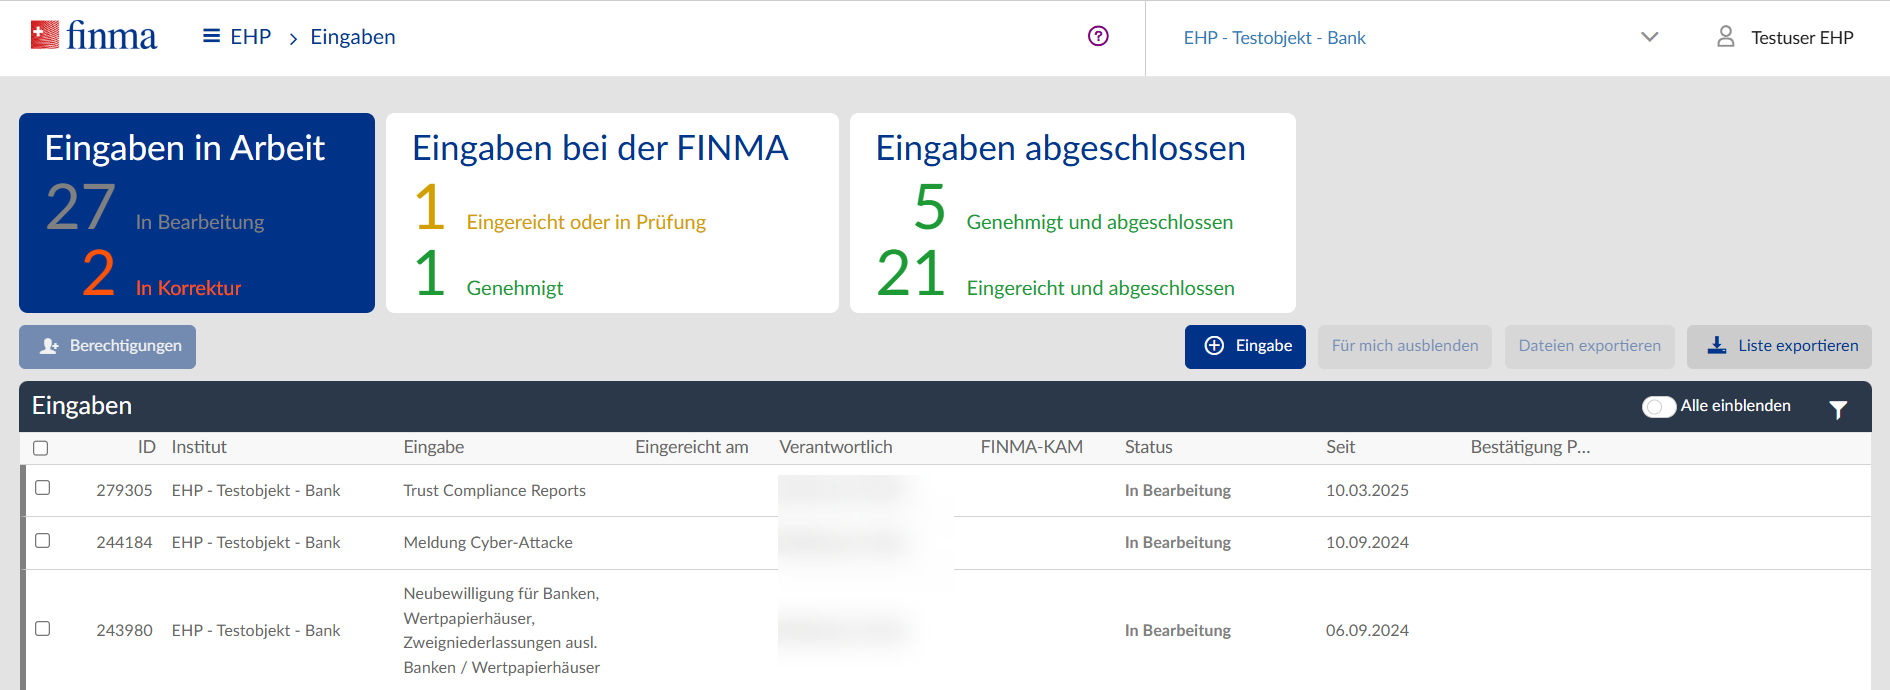
Task: Select the Eingaben abgeschlossen tile
Action: tap(1071, 212)
